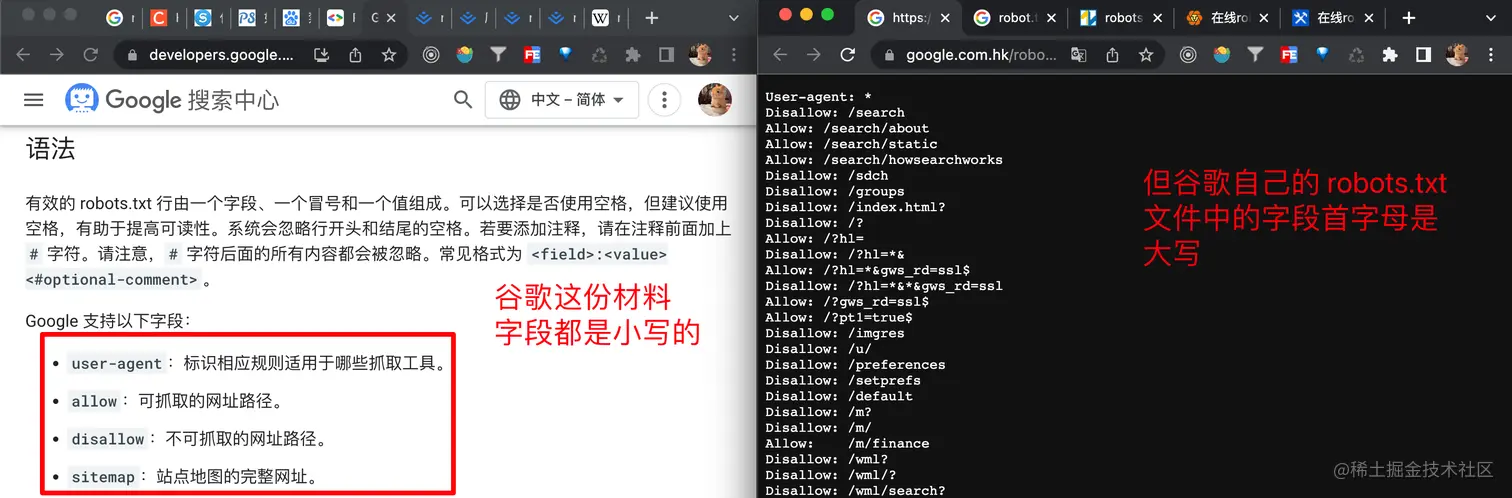Click the line Allow: /search/howsearchworks
The height and width of the screenshot is (498, 1512).
tap(884, 160)
